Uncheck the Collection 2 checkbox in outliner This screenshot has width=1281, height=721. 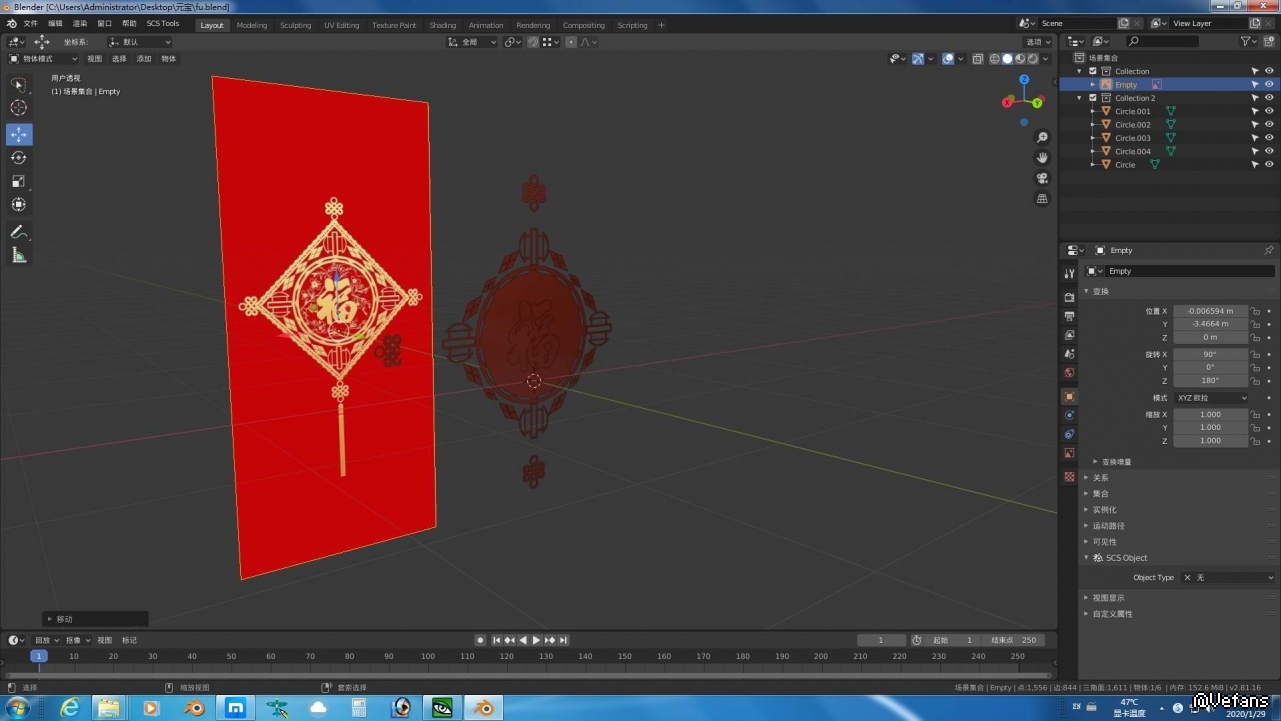[1093, 98]
